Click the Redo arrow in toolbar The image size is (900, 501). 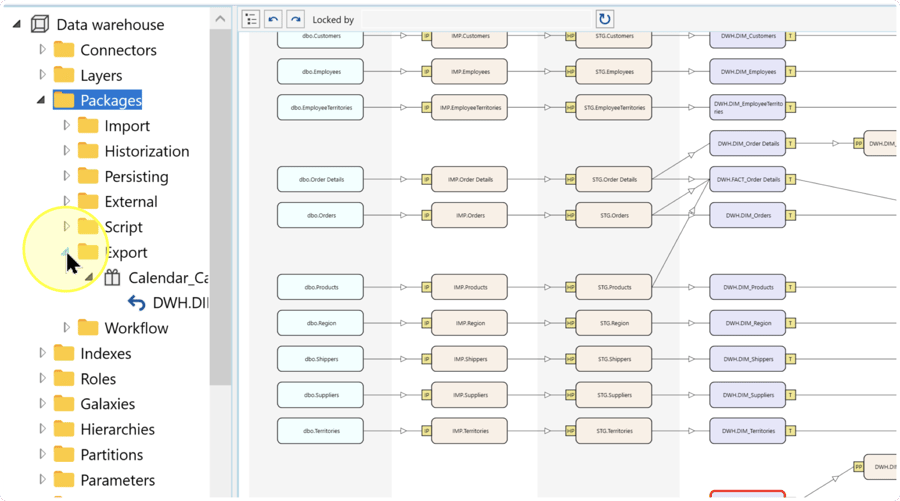[x=295, y=19]
